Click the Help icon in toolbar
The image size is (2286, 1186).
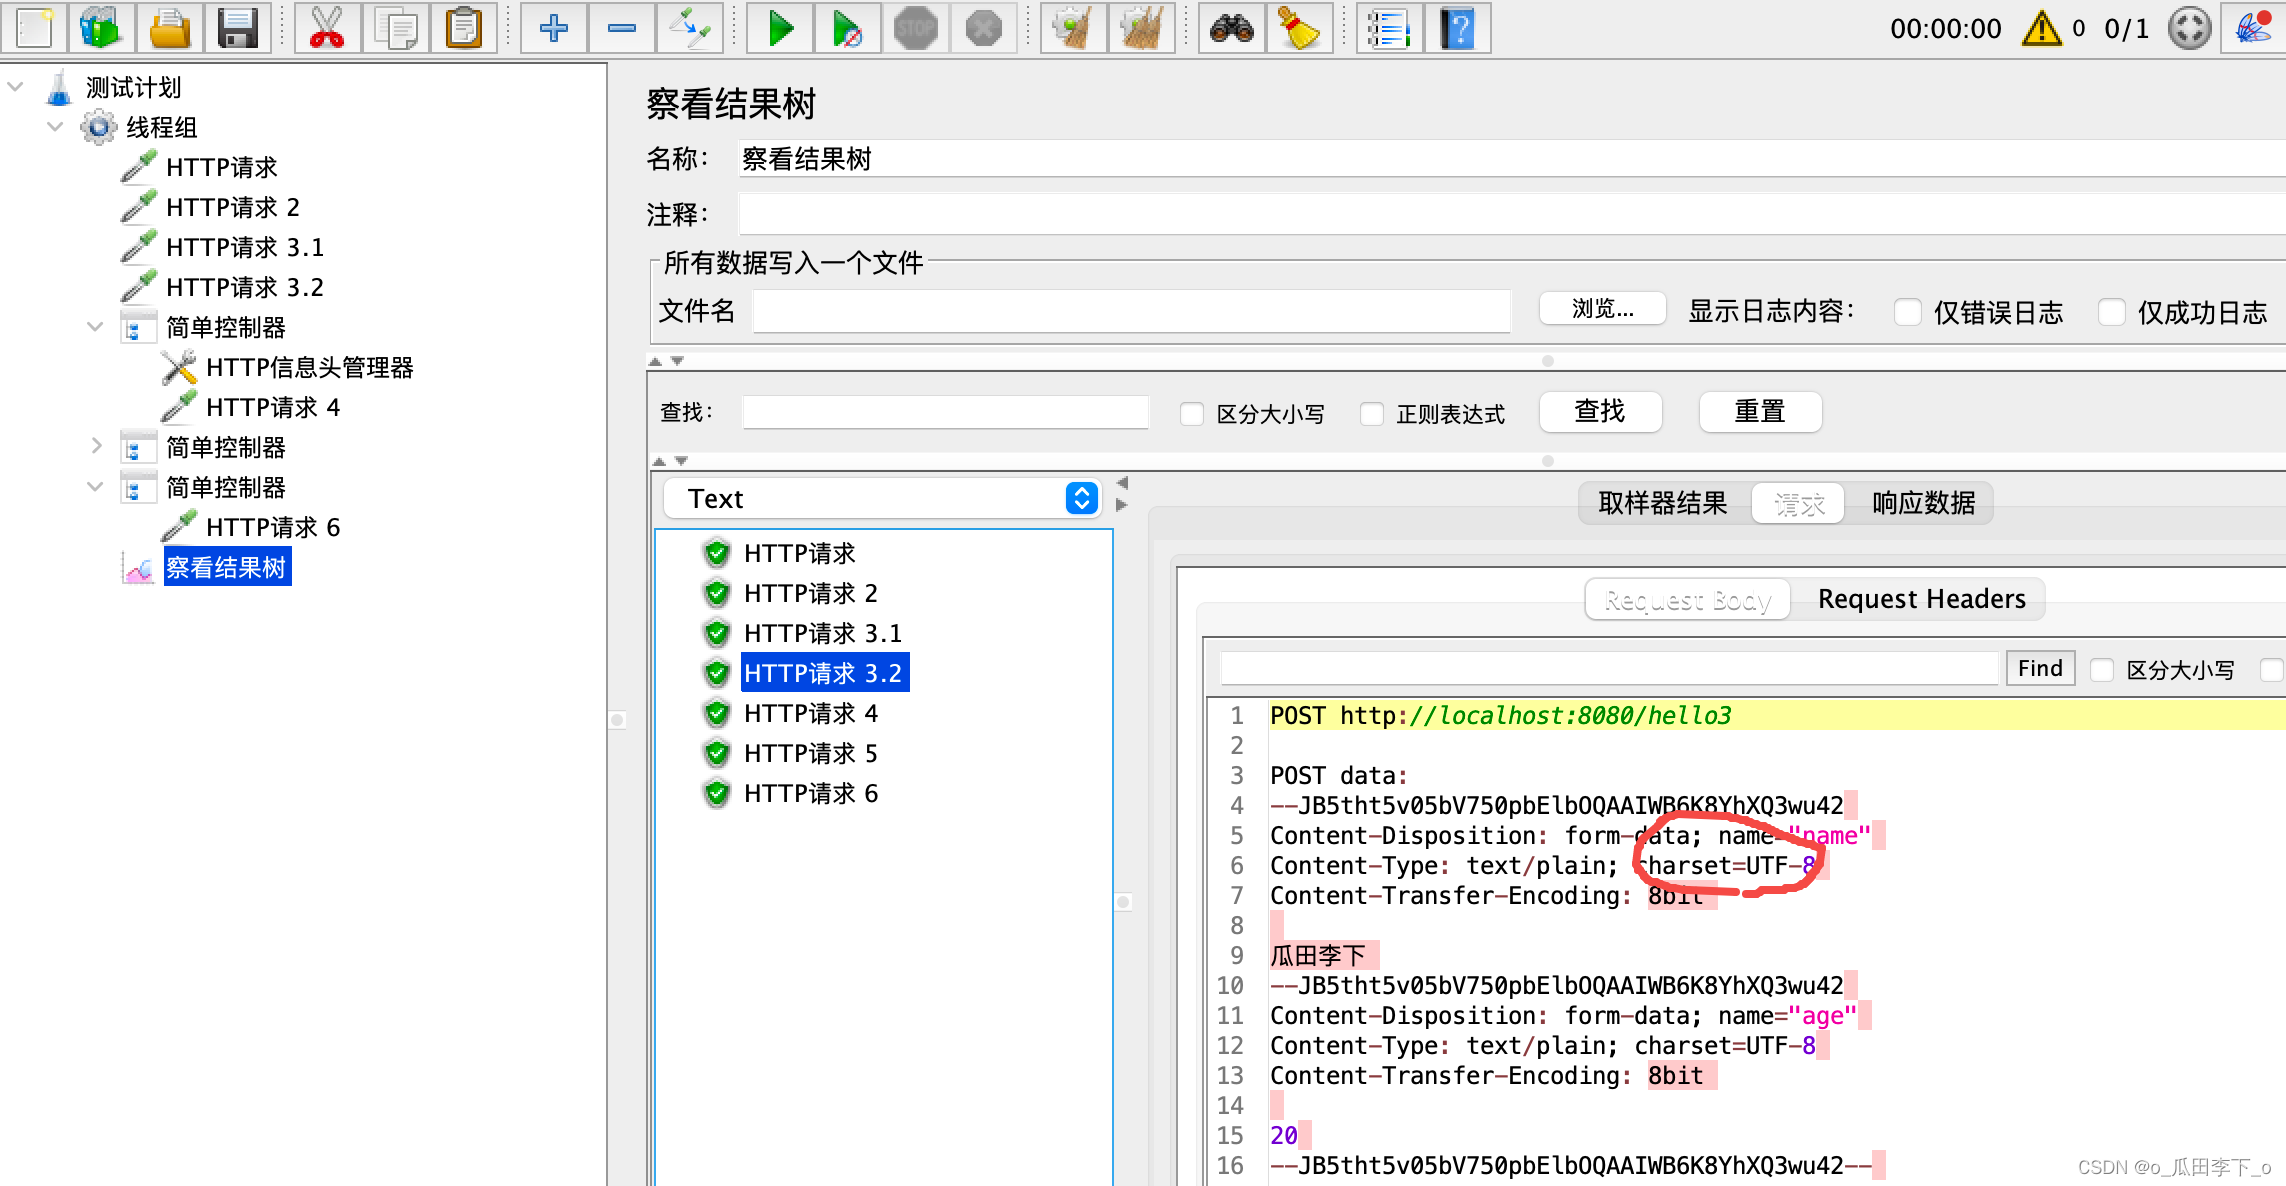(x=1458, y=28)
